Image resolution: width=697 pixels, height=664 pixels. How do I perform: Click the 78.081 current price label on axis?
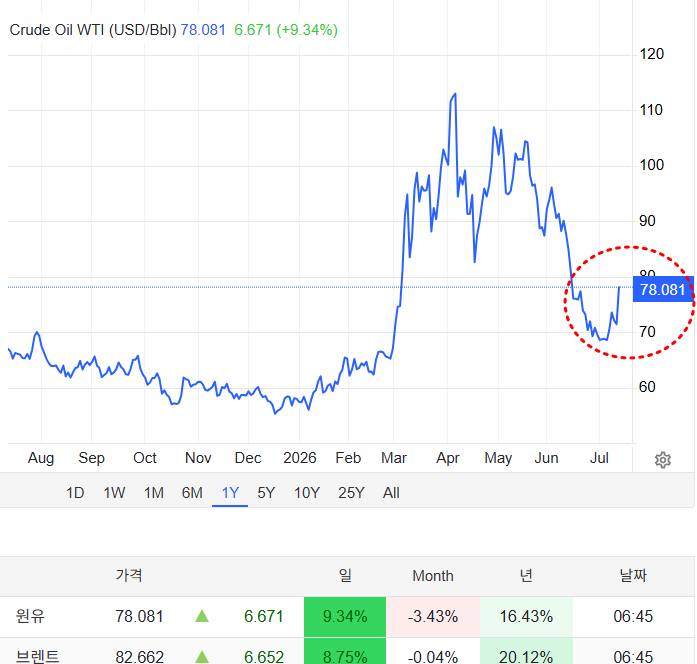click(663, 289)
